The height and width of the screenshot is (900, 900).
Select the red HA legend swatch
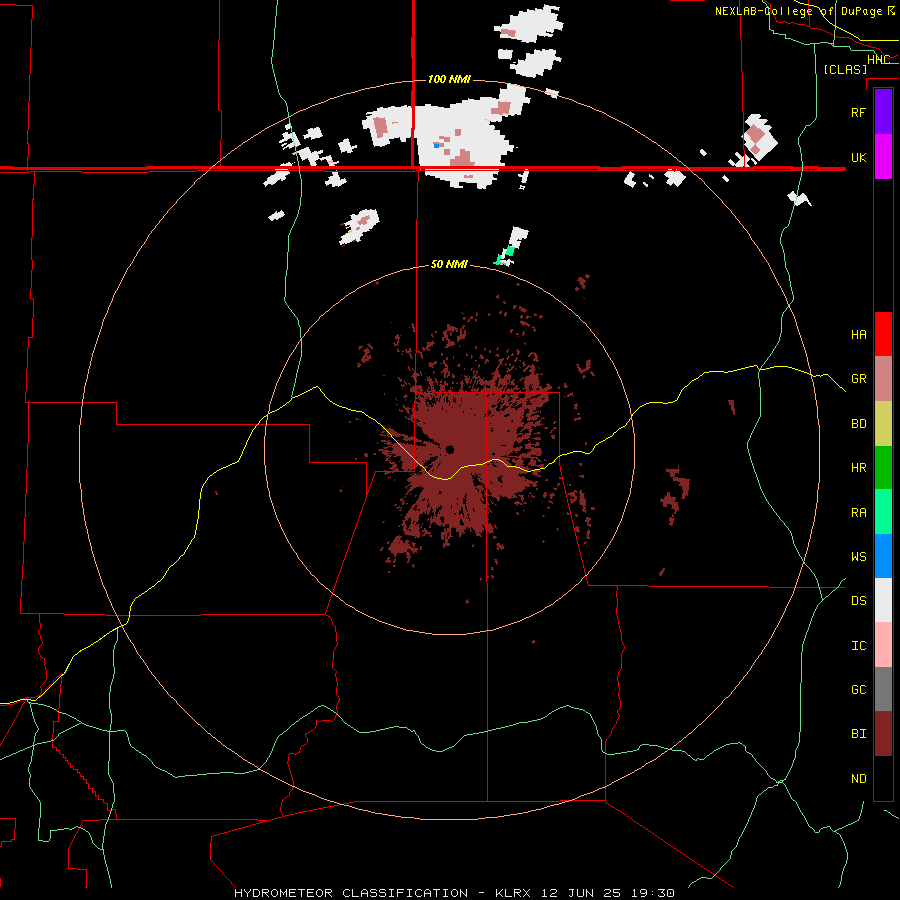(x=883, y=334)
